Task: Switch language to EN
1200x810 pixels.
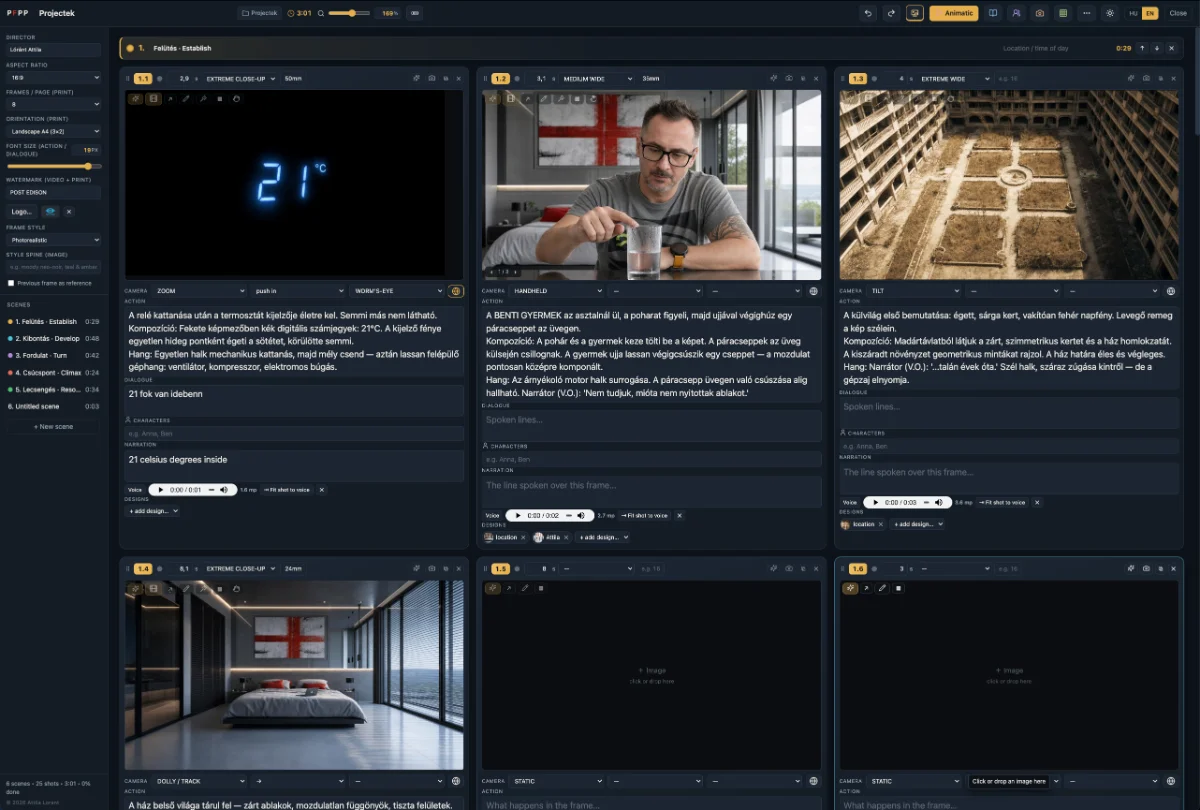Action: (x=1150, y=13)
